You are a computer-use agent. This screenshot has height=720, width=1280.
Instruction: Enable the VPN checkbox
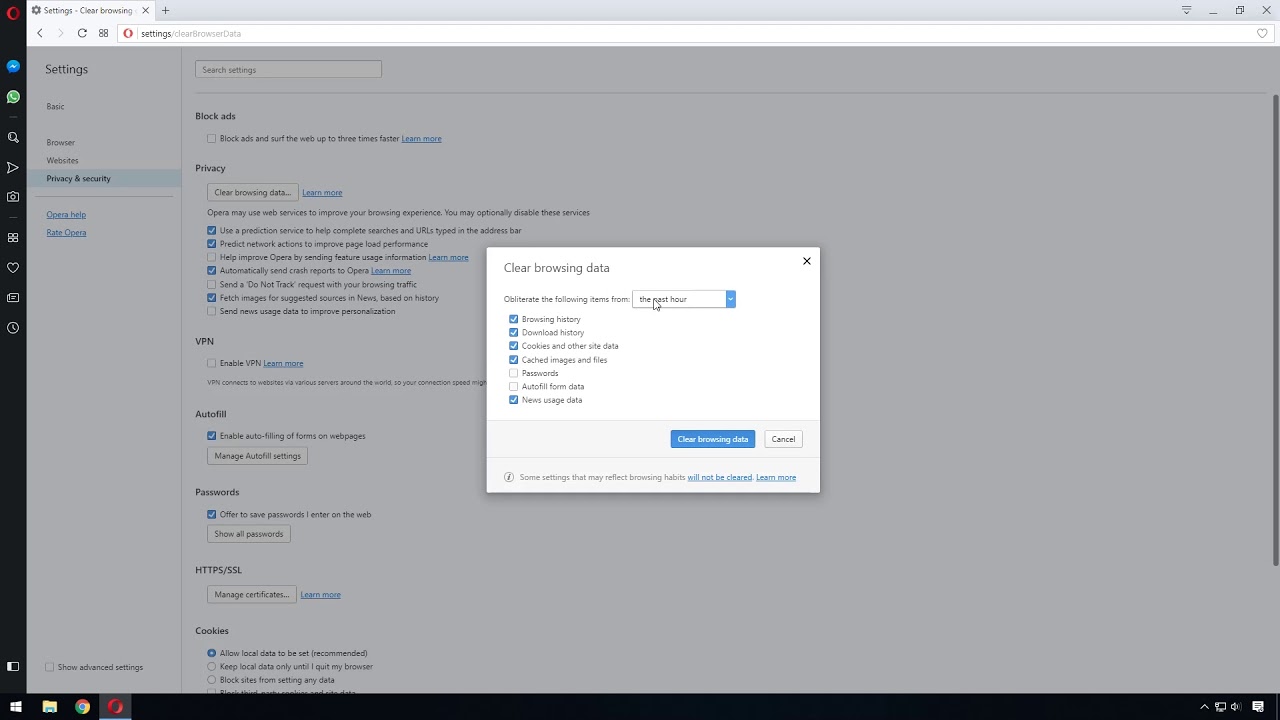click(x=212, y=363)
